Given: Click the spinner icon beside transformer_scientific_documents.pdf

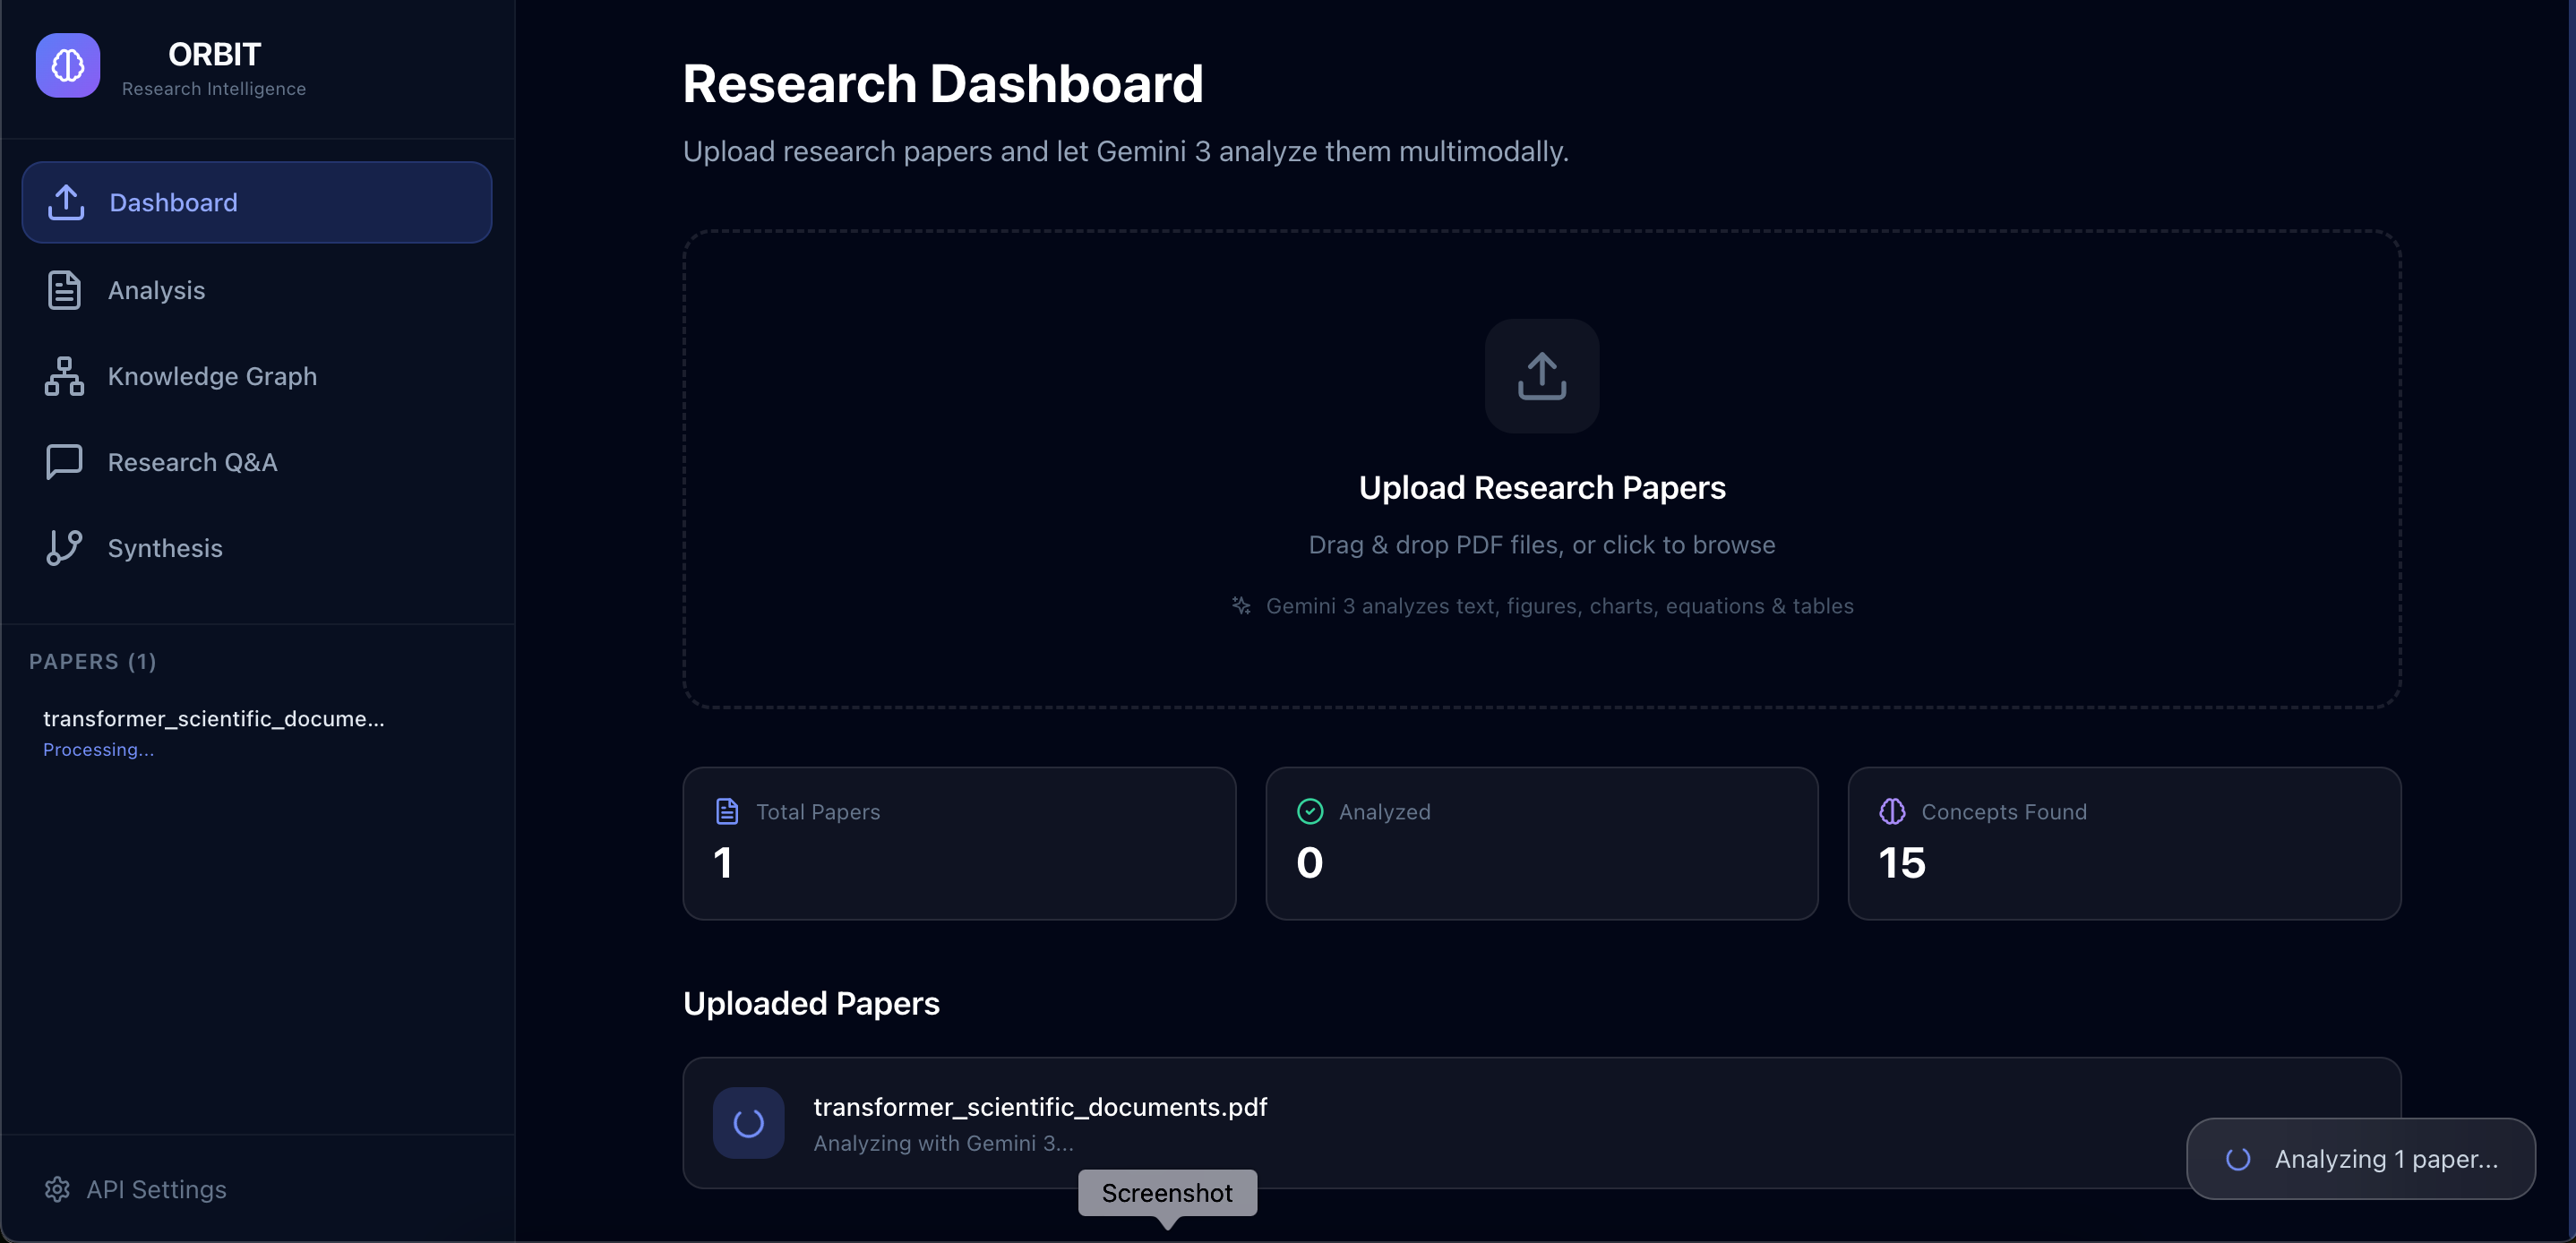Looking at the screenshot, I should pos(748,1123).
